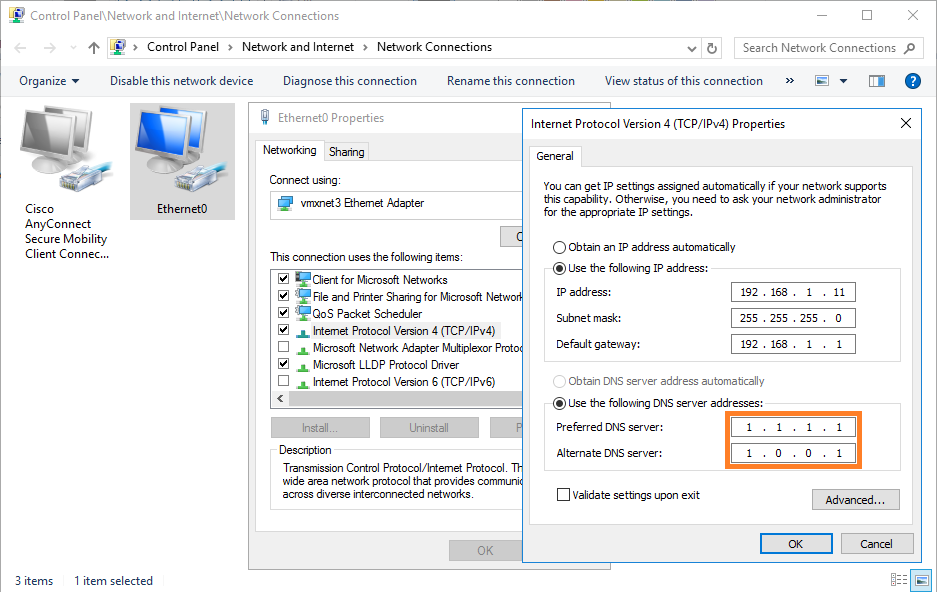Image resolution: width=937 pixels, height=592 pixels.
Task: Click Diagnose this connection in toolbar
Action: coord(349,81)
